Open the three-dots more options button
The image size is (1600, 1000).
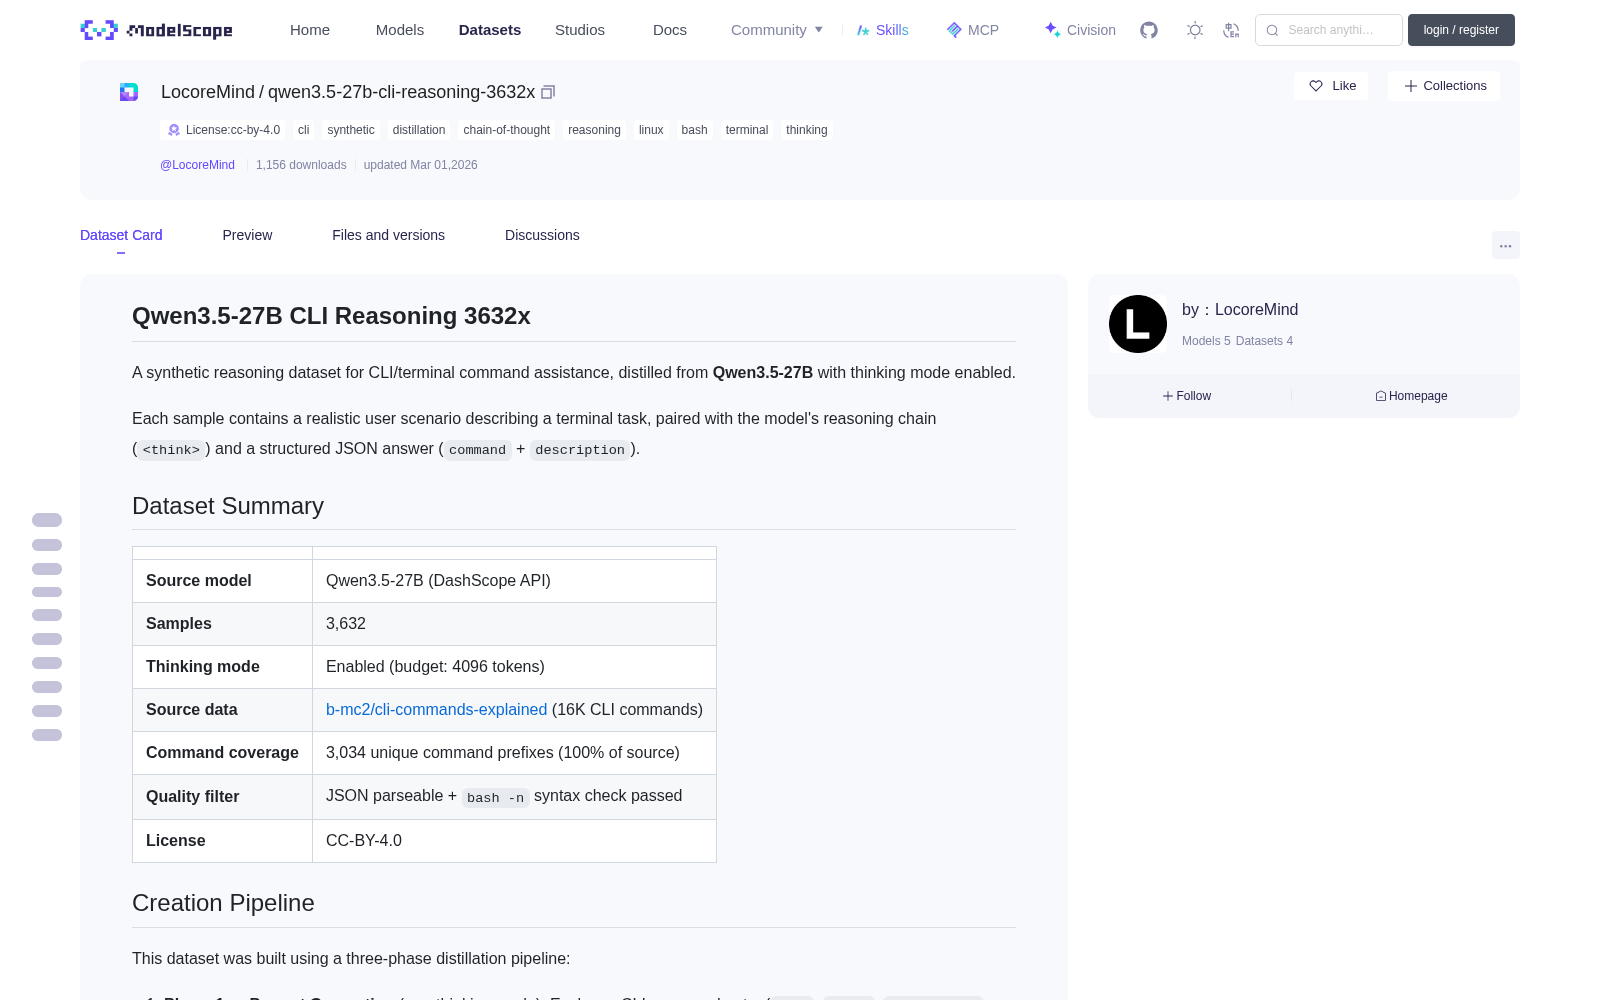(x=1505, y=245)
